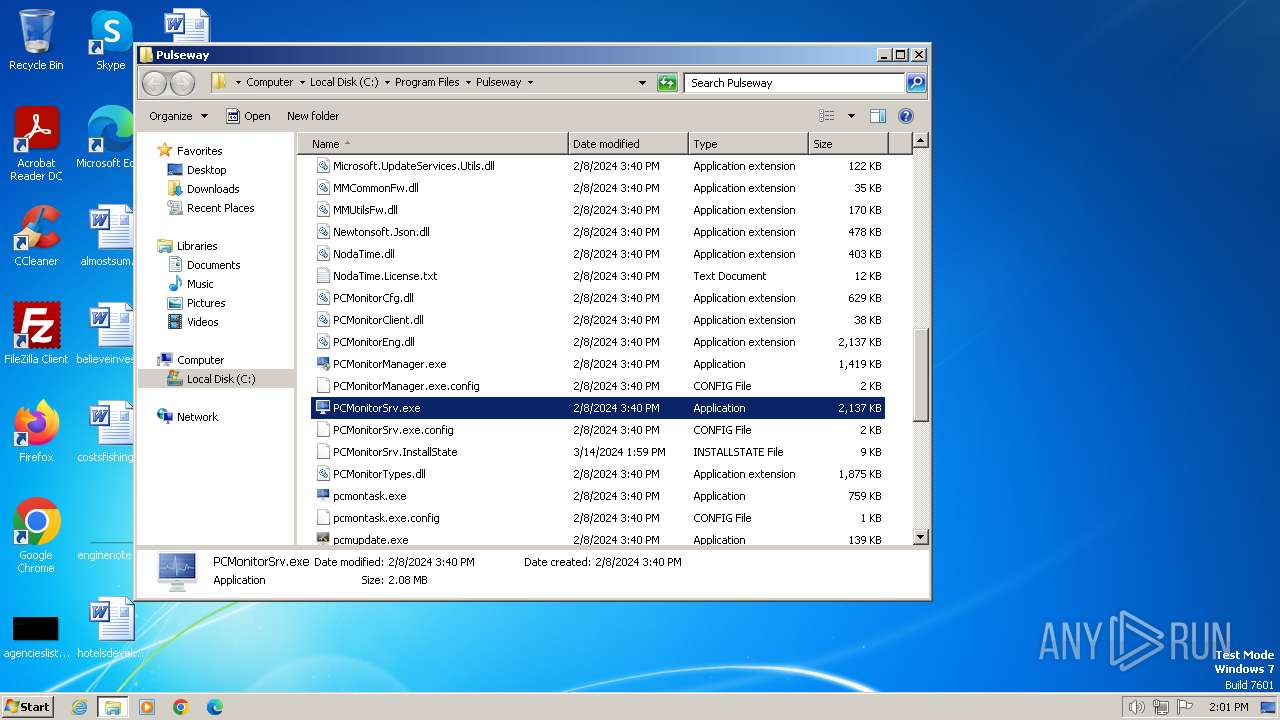Open Acrobat Reader DC desktop shortcut

tap(36, 143)
